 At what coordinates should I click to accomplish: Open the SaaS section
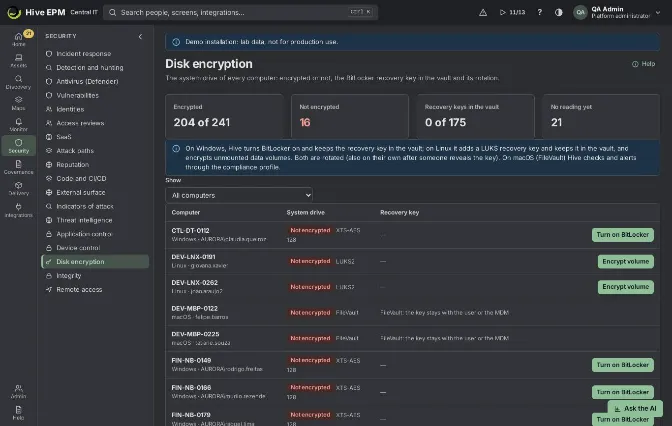point(63,137)
